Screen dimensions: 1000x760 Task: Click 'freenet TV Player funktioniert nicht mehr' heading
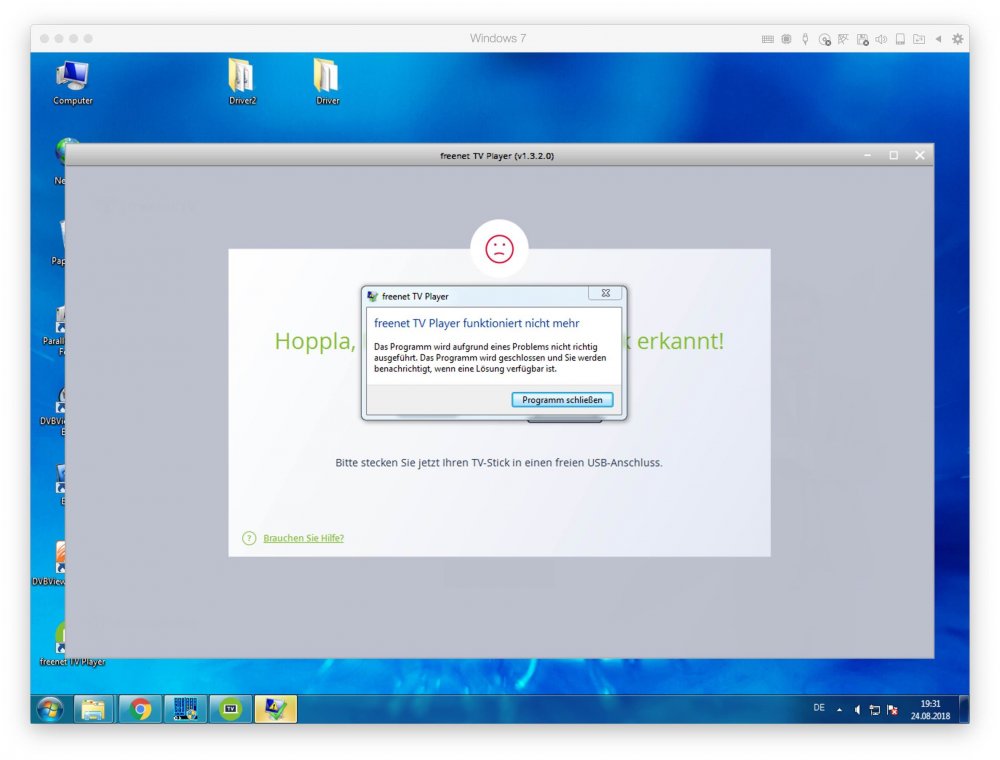476,323
